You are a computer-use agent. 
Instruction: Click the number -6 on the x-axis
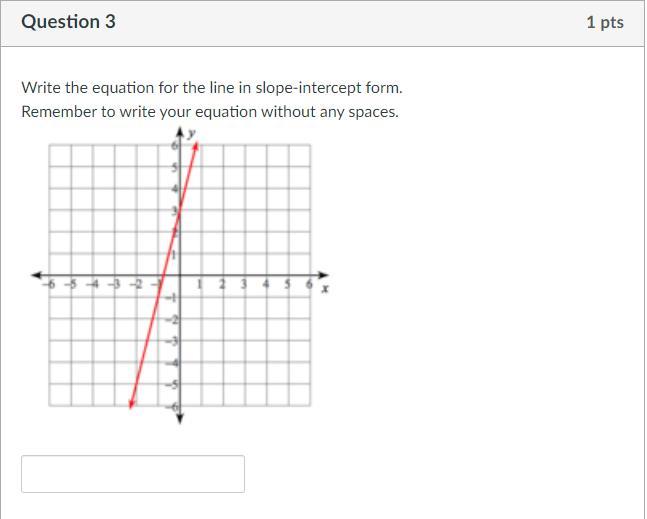pyautogui.click(x=49, y=284)
